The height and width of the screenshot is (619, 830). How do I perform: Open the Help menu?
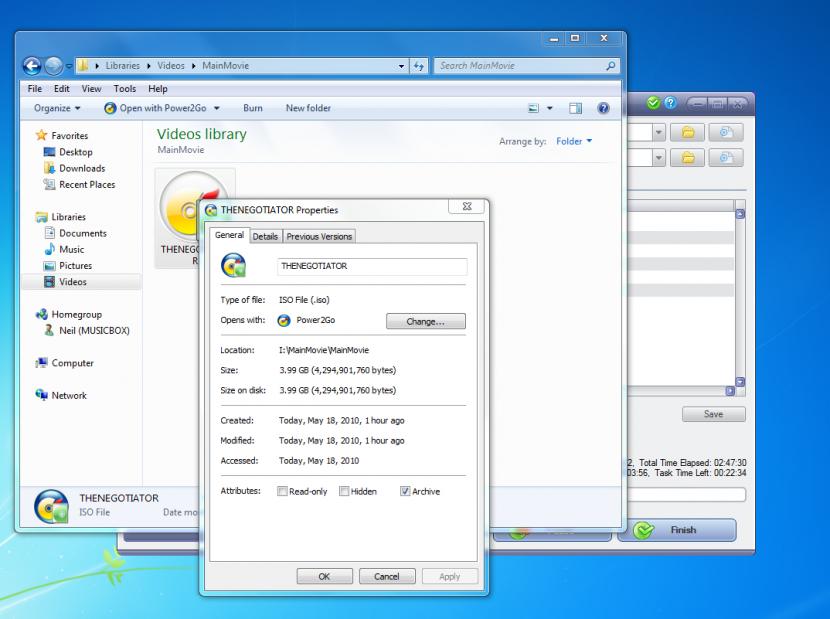click(157, 89)
